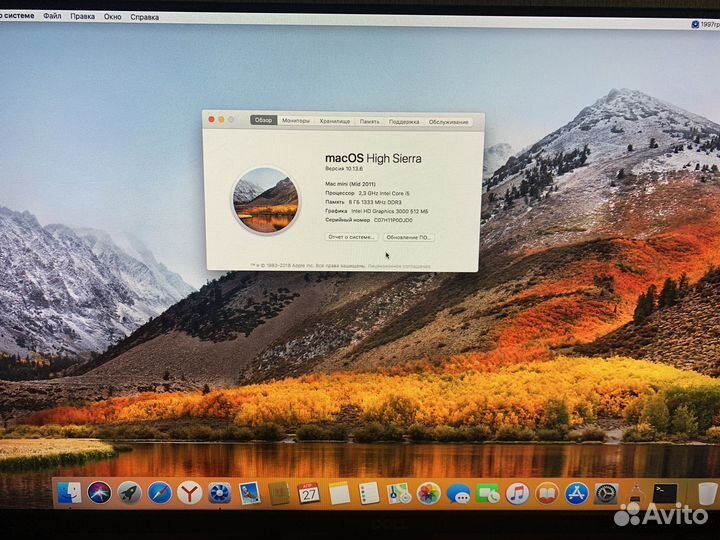Open Reminders list icon in Dock
This screenshot has height=540, width=720.
369,494
